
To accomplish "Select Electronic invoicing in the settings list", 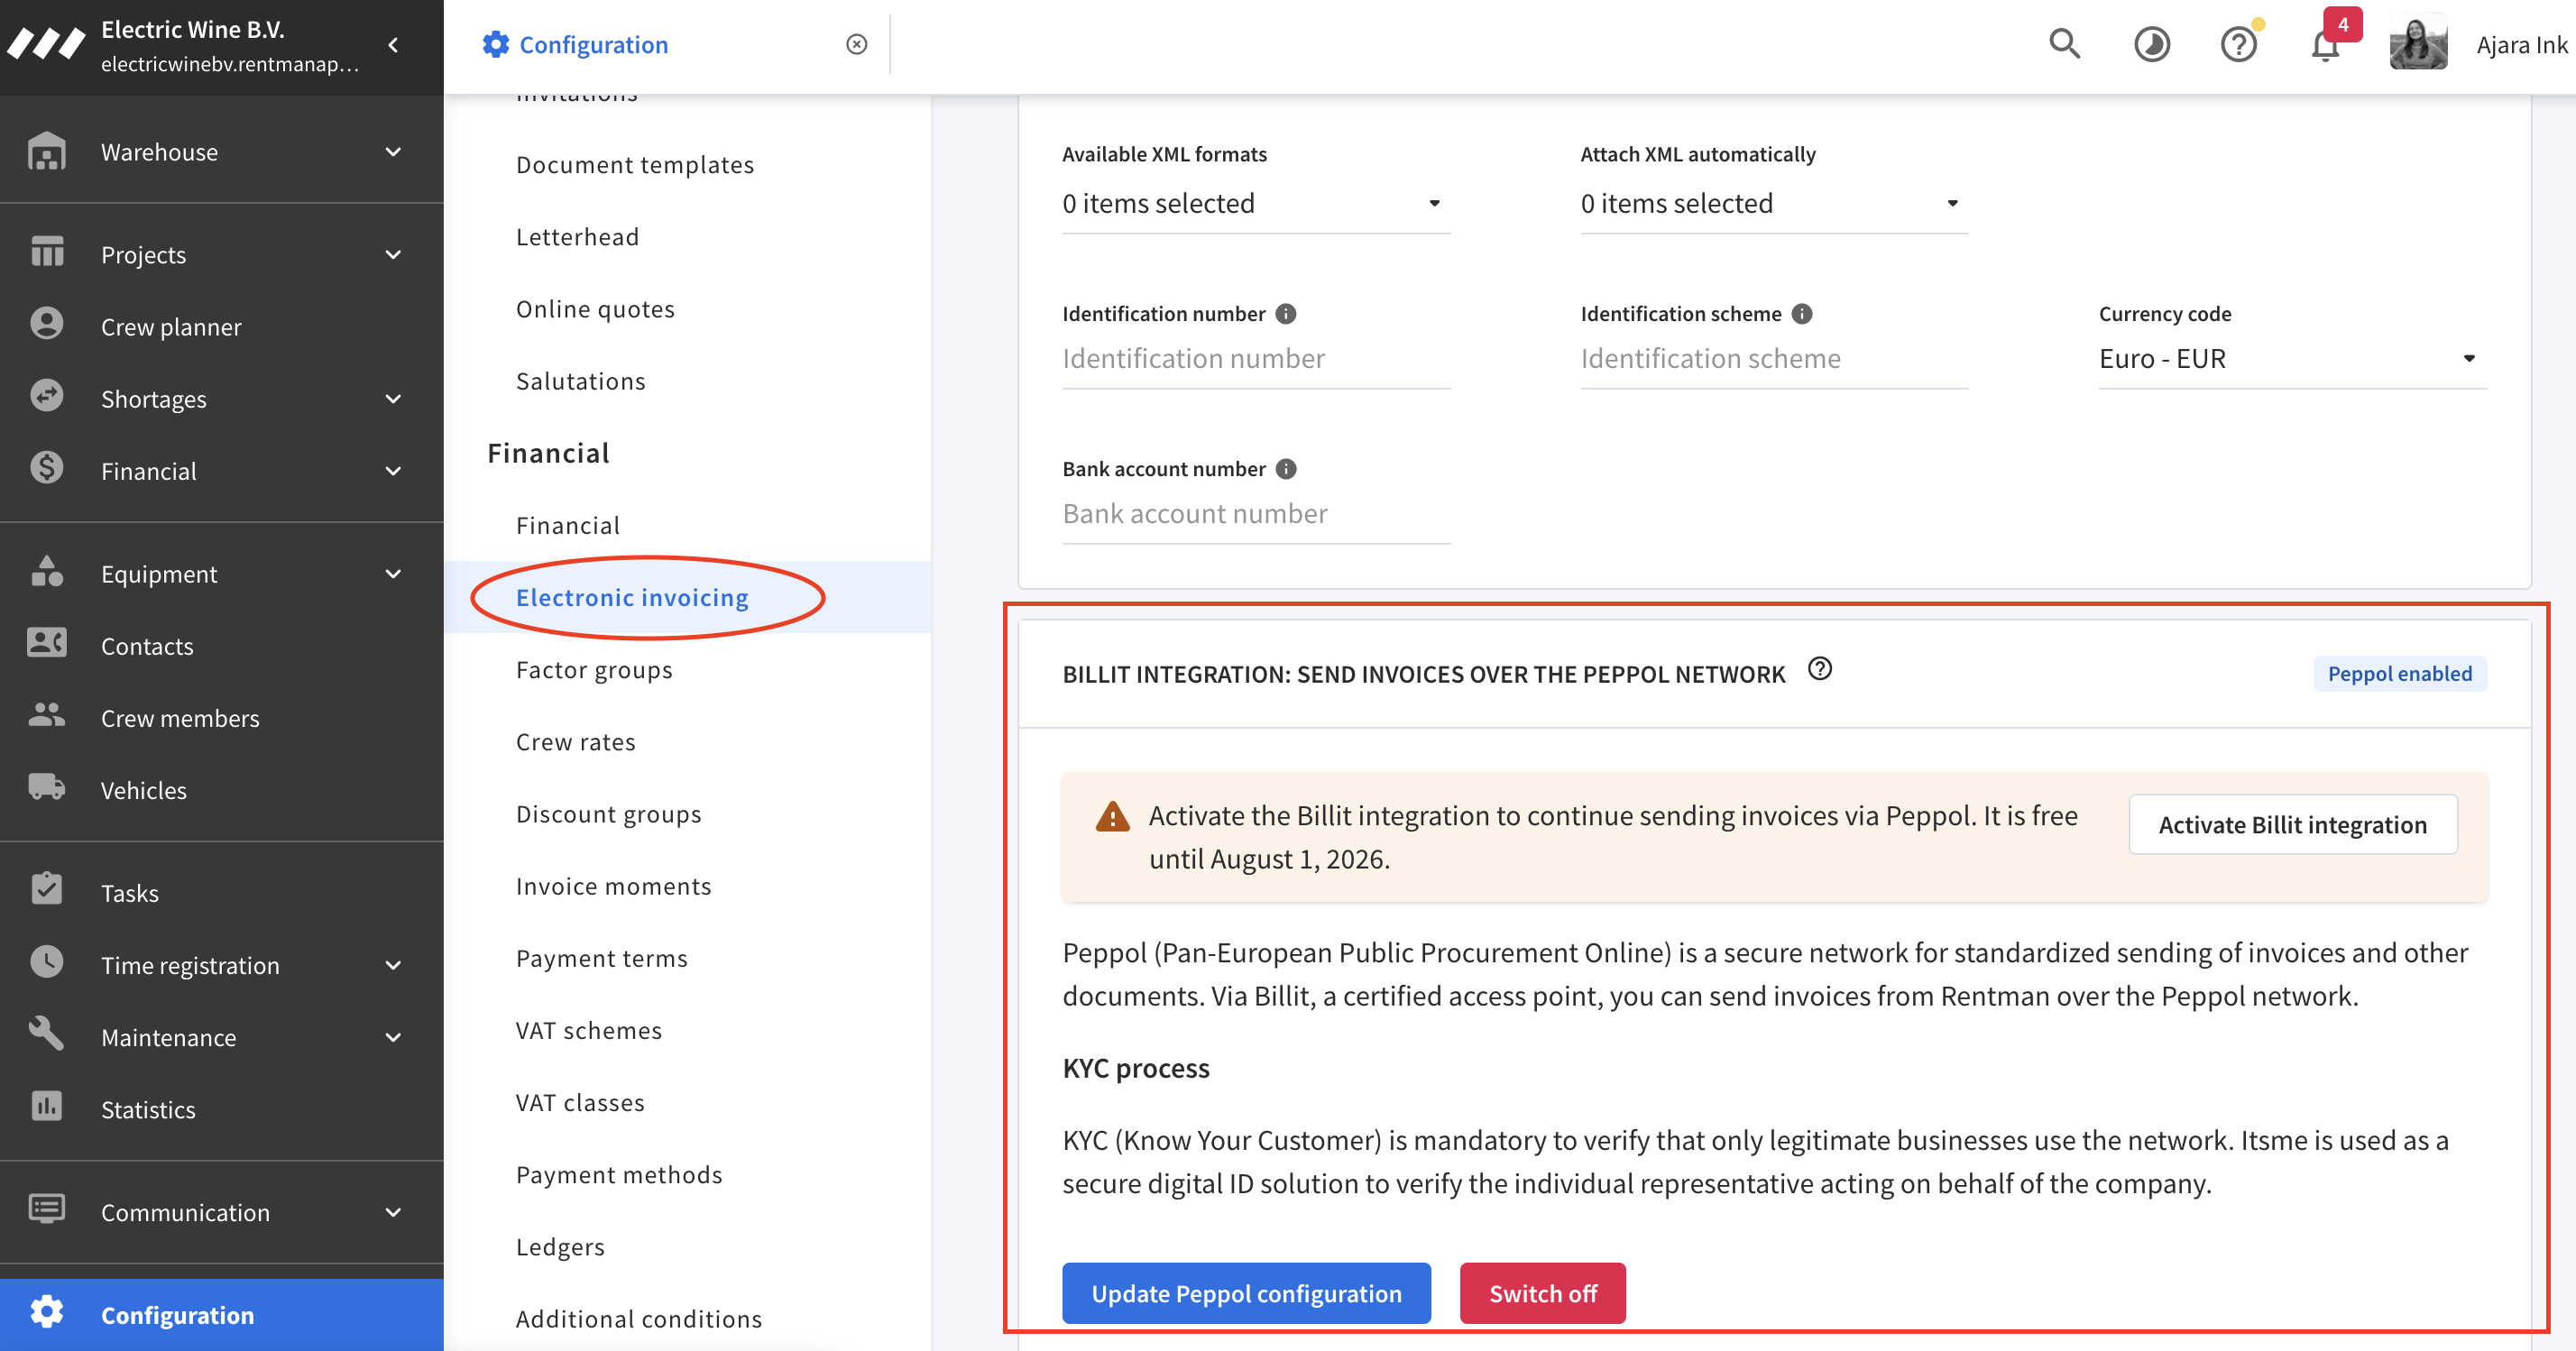I will (x=632, y=597).
